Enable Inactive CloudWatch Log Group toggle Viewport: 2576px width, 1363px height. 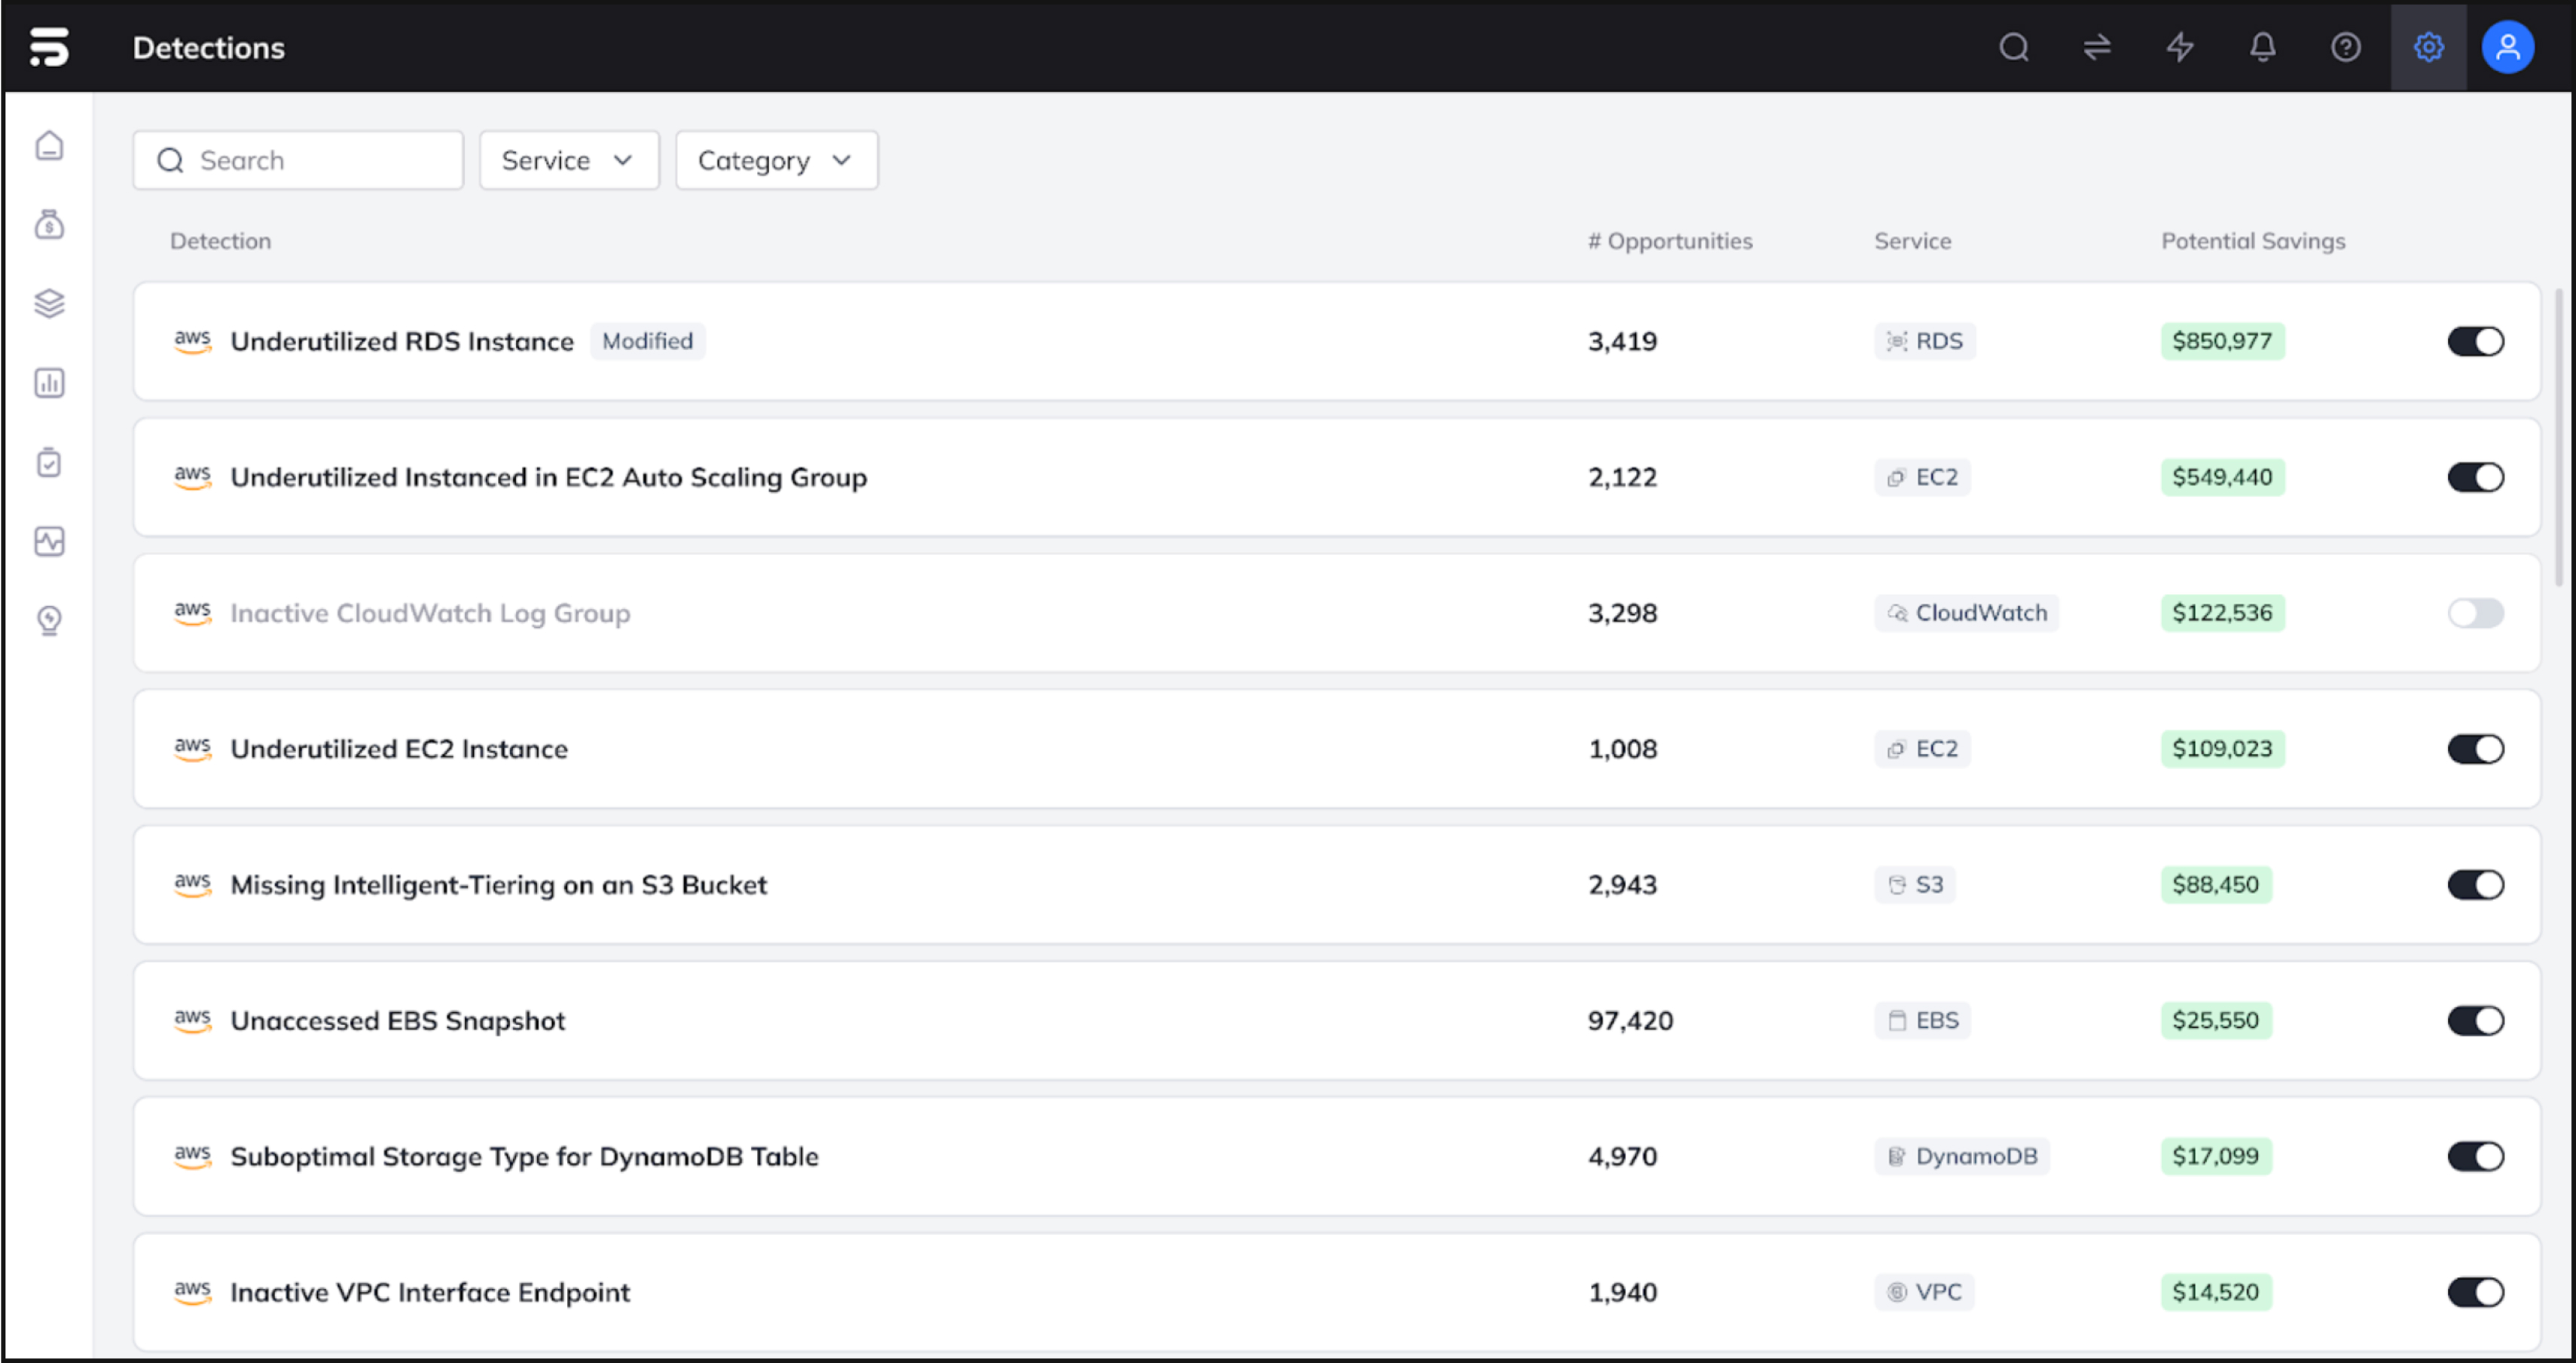2475,613
